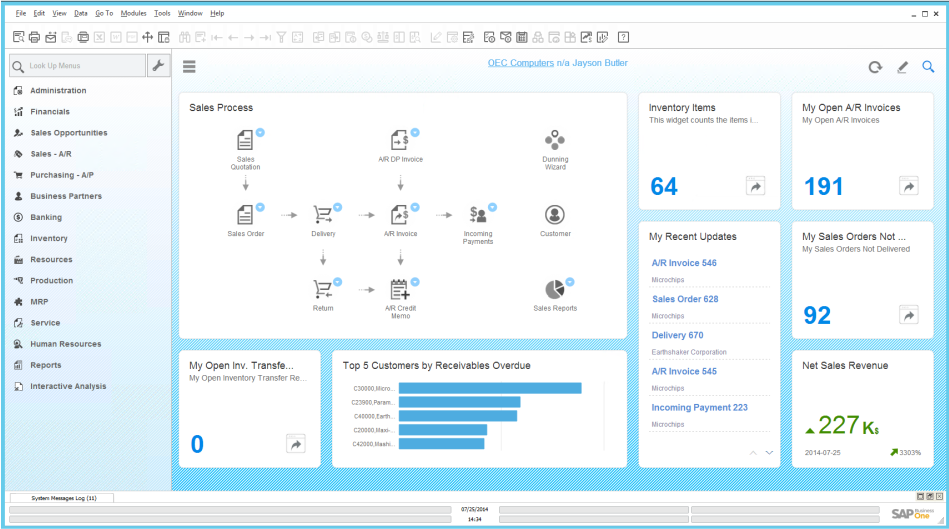Click the print preview toolbar icon
949x529 pixels.
19,38
